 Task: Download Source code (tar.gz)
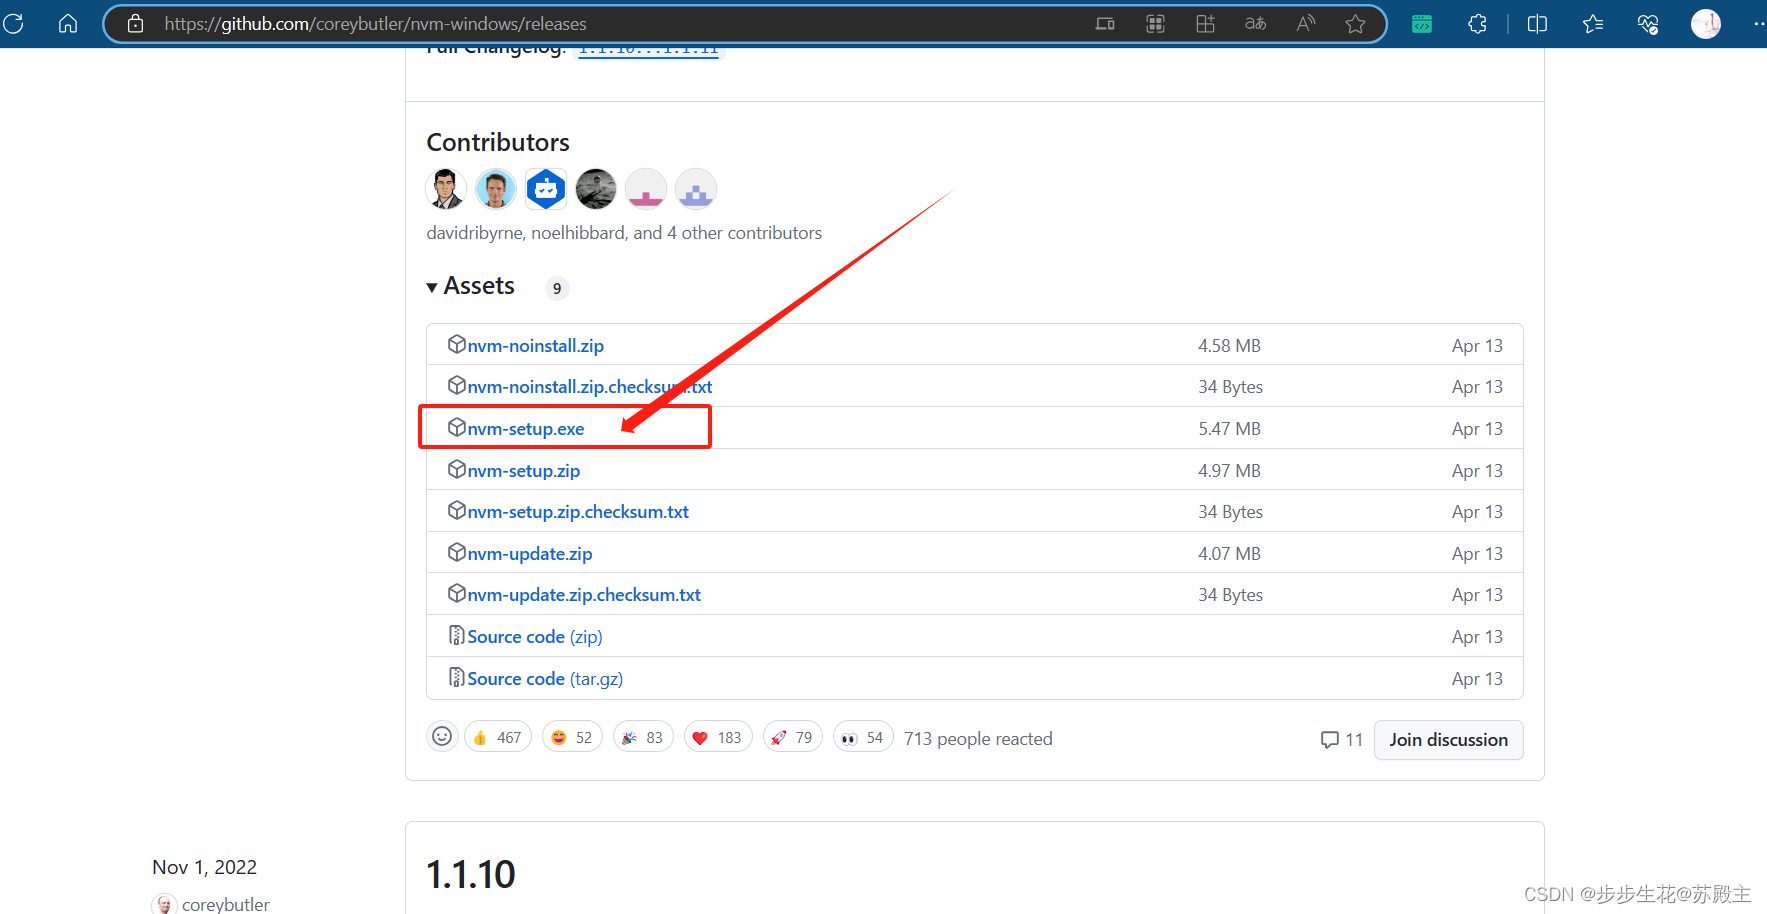click(545, 679)
